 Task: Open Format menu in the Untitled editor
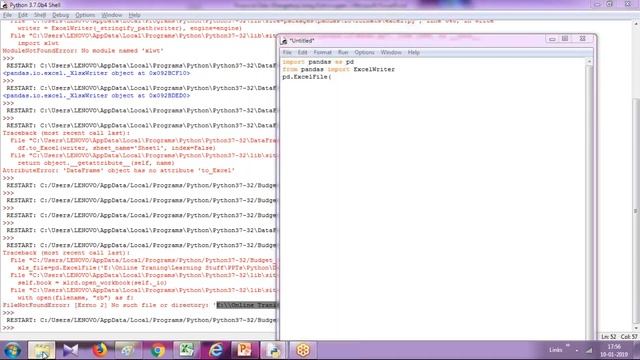(322, 52)
